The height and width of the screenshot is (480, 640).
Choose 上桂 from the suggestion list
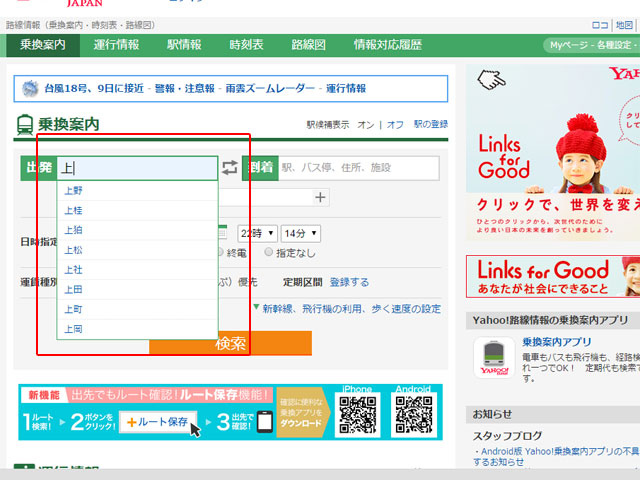coord(137,211)
